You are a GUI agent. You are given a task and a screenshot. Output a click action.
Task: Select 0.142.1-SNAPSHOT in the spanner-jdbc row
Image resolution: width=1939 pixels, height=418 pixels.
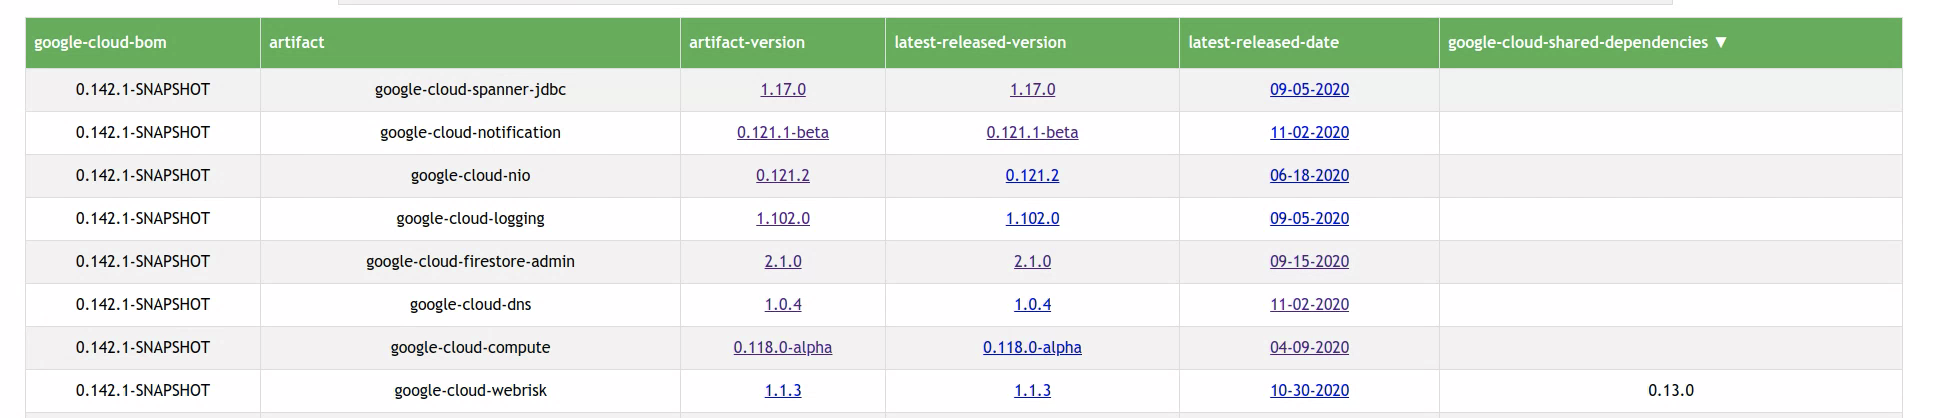(143, 89)
